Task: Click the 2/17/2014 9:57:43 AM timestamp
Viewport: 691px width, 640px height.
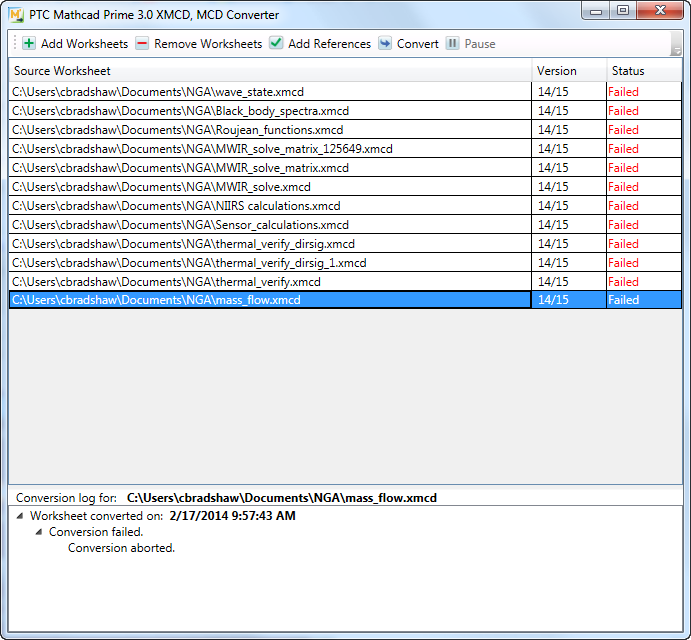Action: point(232,516)
